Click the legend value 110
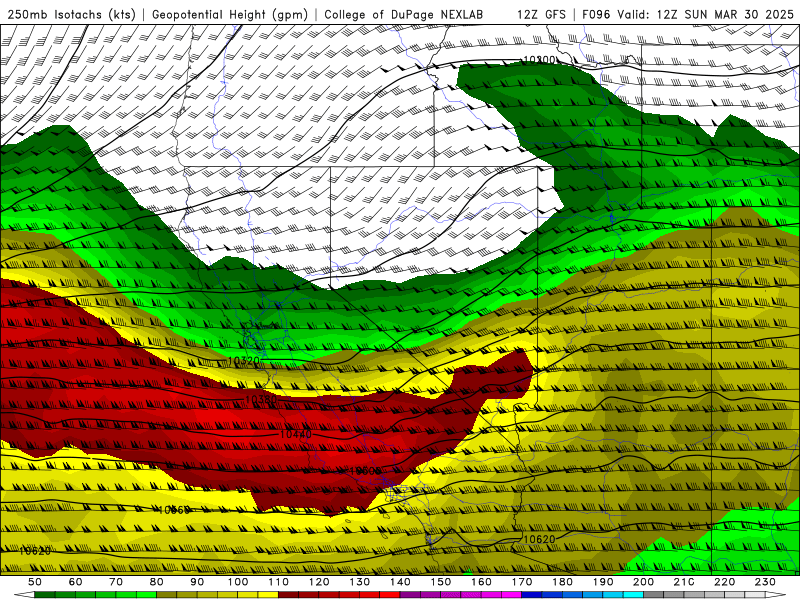Image resolution: width=800 pixels, height=600 pixels. 279,582
